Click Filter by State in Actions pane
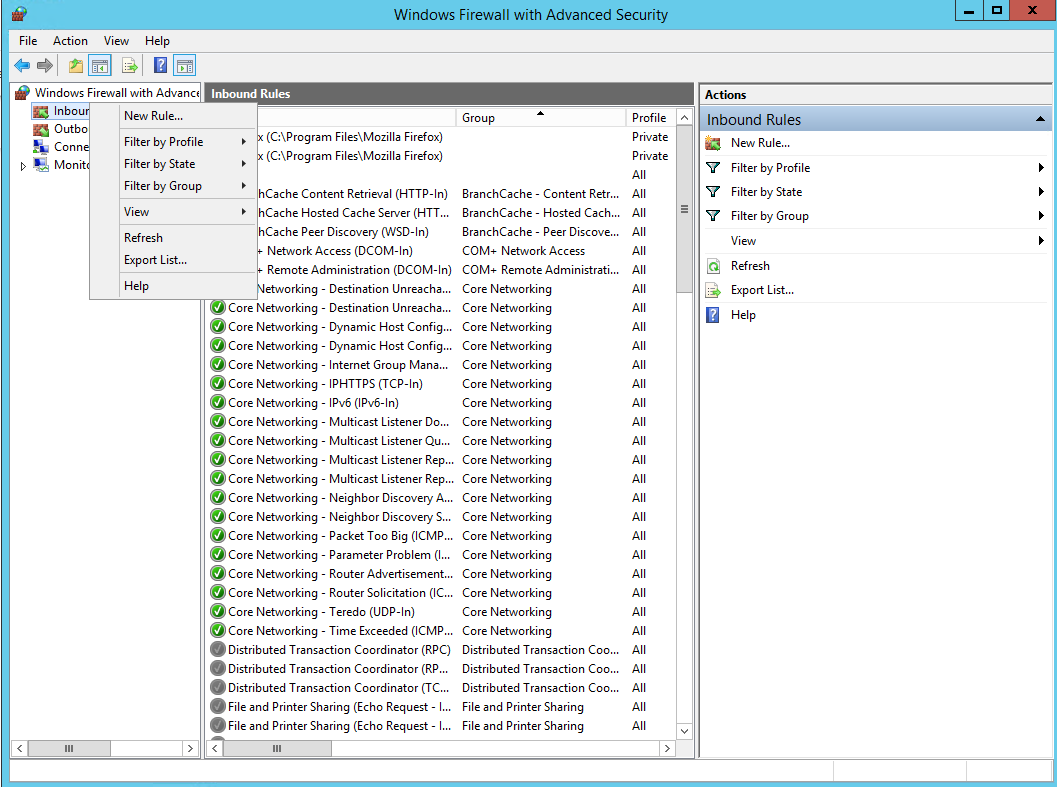 (766, 192)
